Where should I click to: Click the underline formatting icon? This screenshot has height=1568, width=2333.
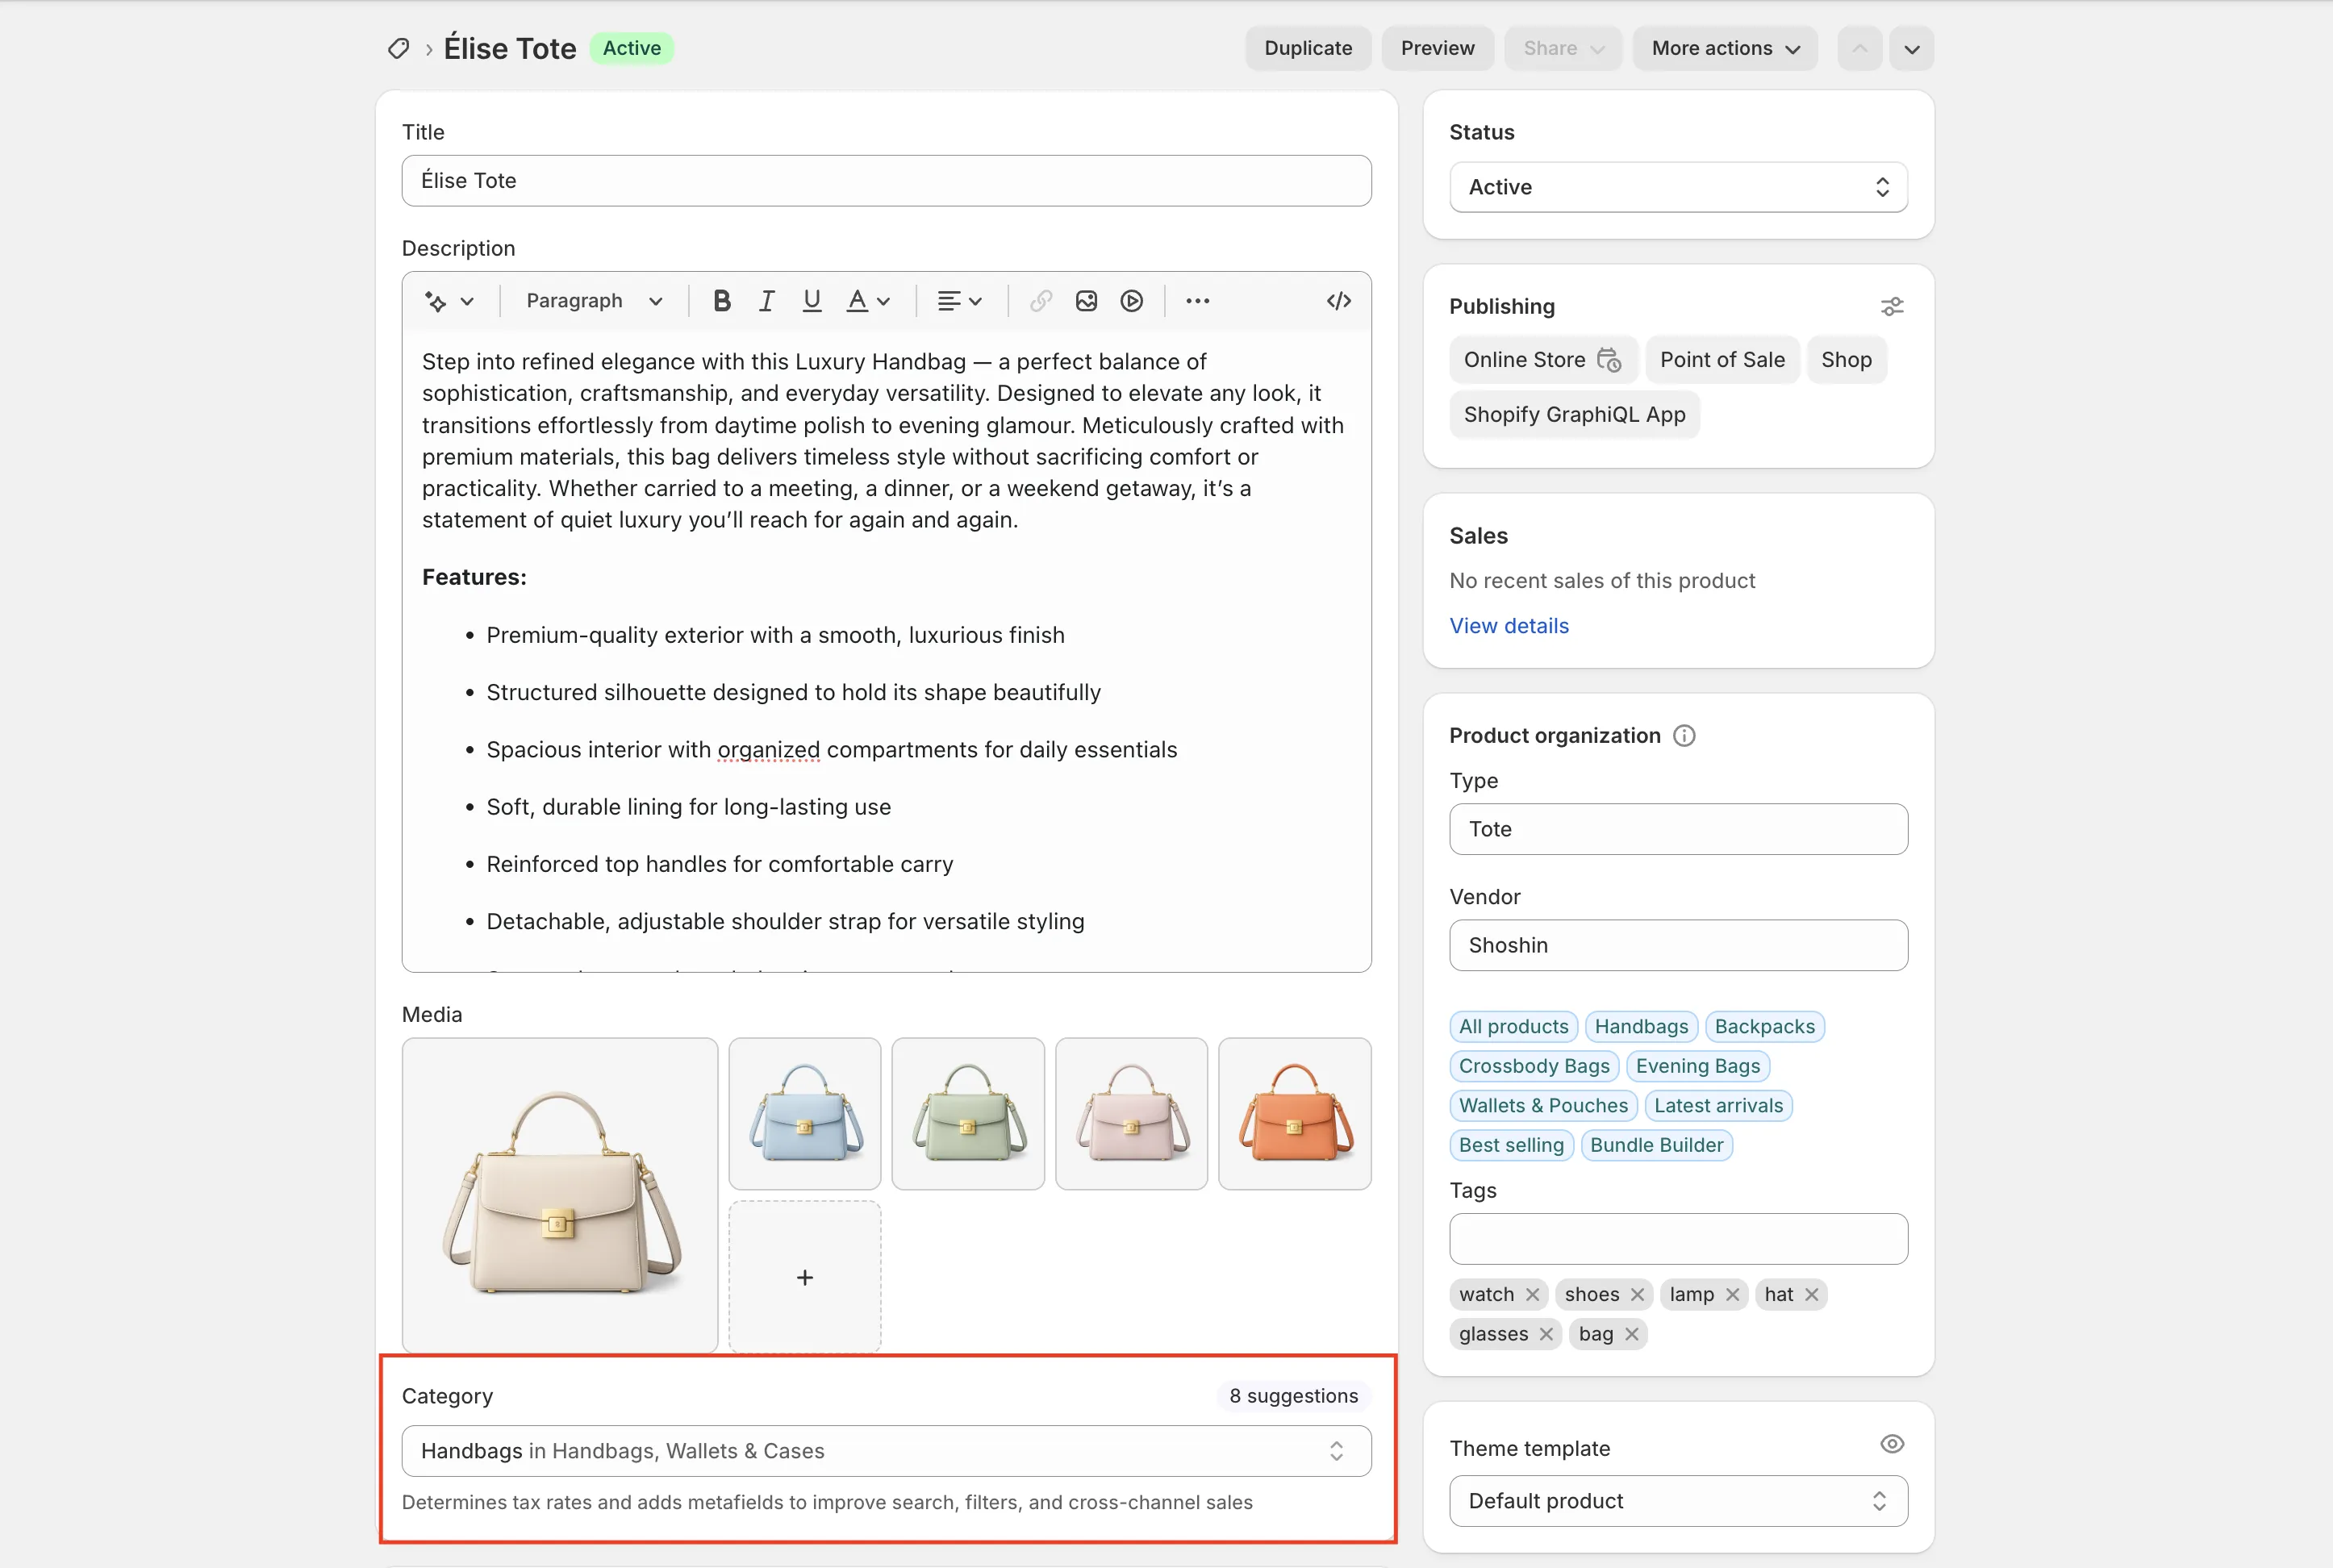812,301
